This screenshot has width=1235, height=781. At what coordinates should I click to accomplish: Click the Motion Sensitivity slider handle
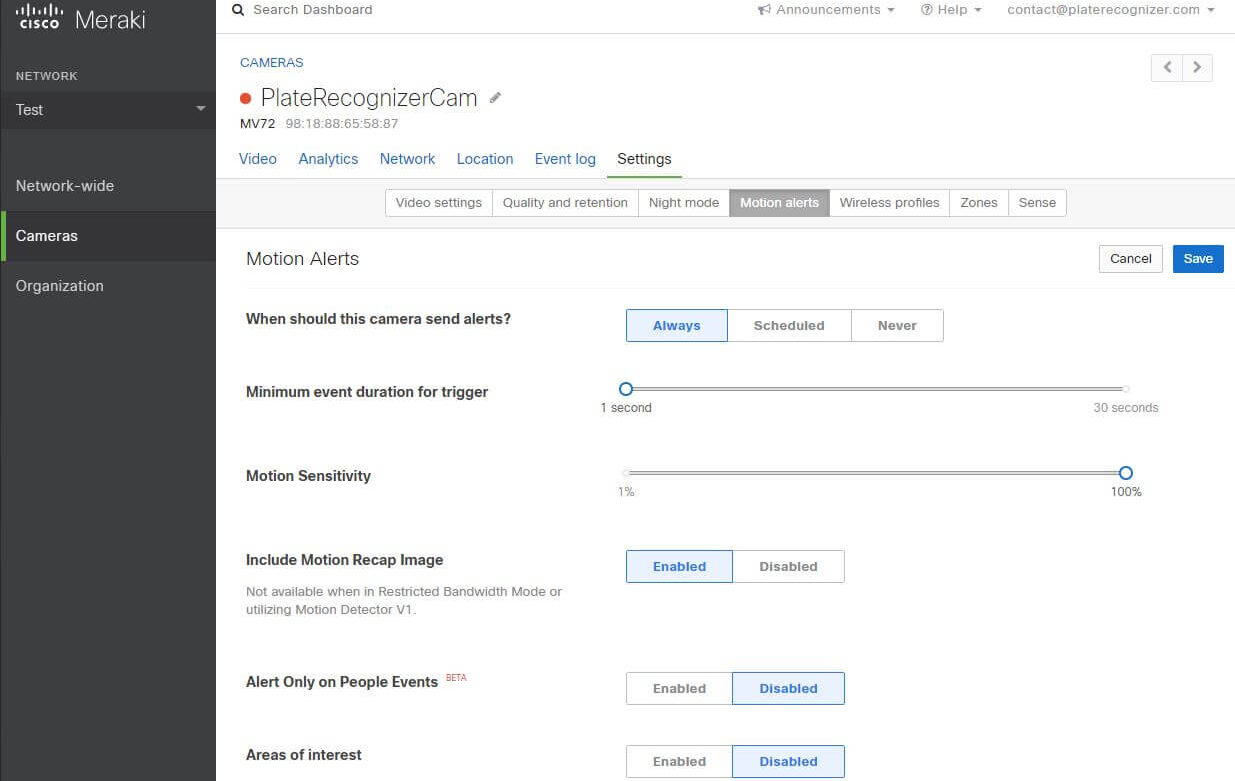[1126, 473]
